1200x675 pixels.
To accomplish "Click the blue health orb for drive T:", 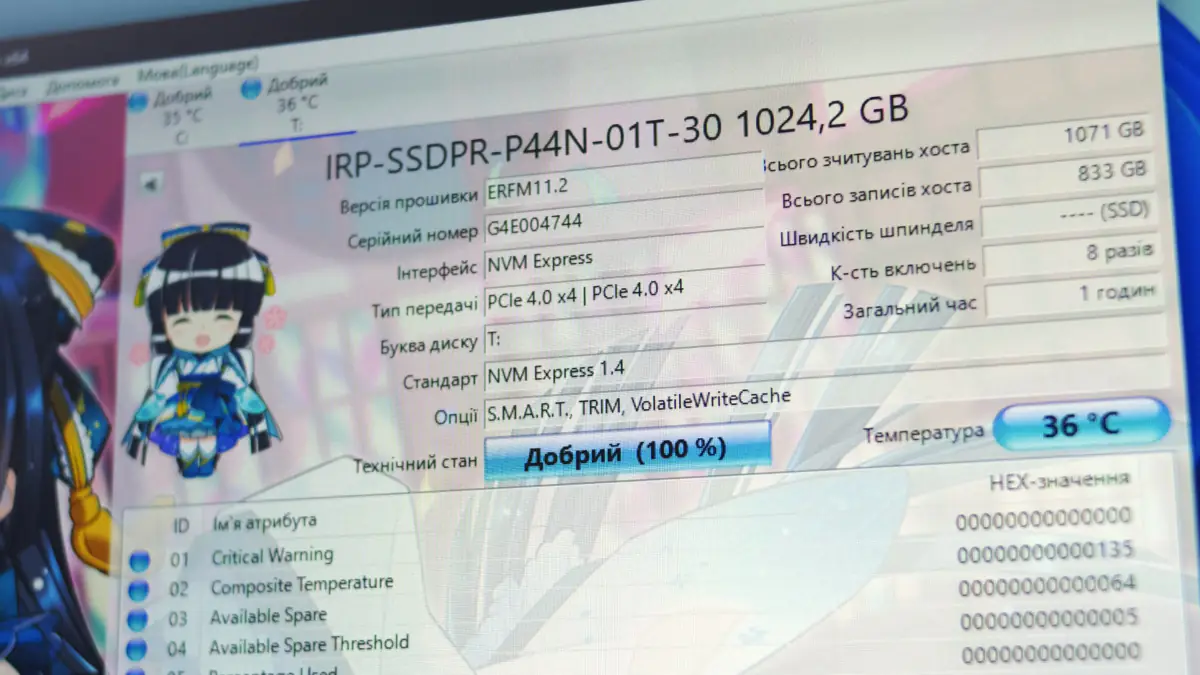I will (x=251, y=88).
